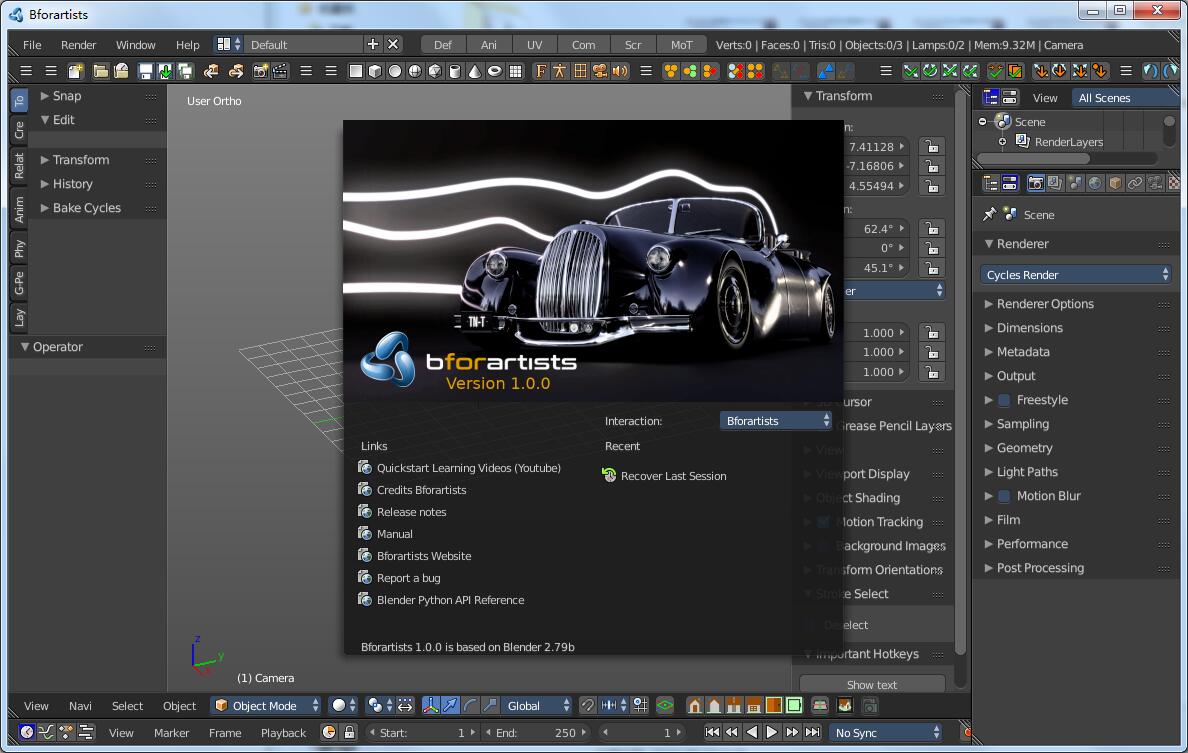Open the viewport shading sphere selector
The width and height of the screenshot is (1188, 753).
point(343,705)
